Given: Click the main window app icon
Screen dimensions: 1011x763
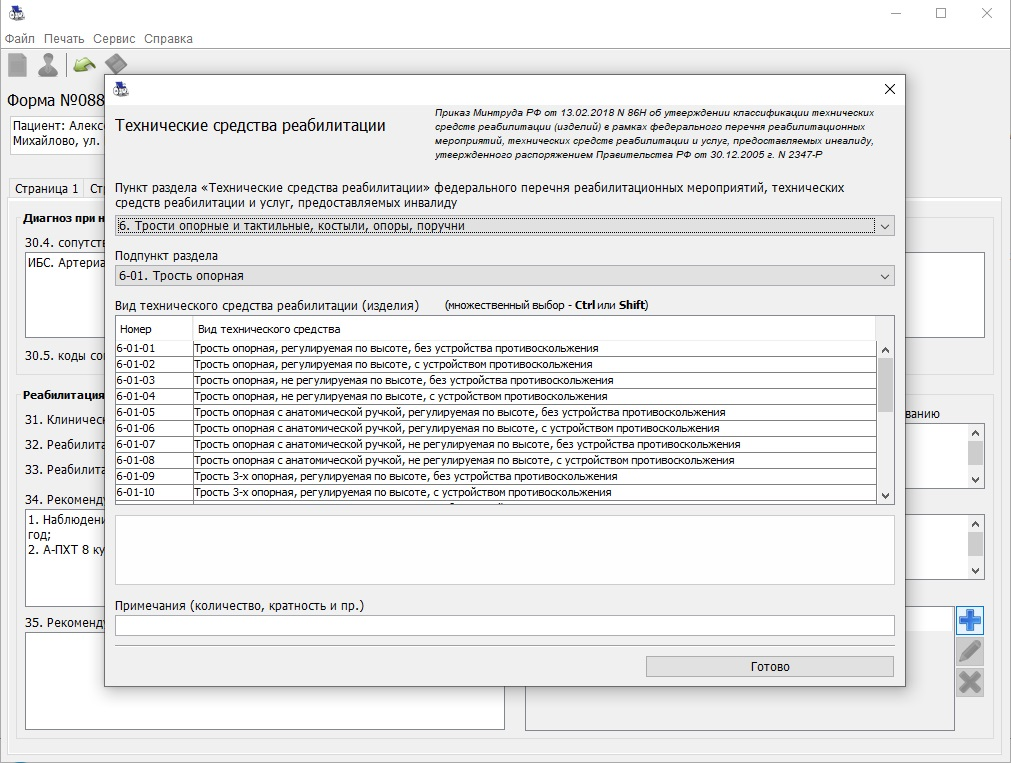Looking at the screenshot, I should tap(17, 13).
